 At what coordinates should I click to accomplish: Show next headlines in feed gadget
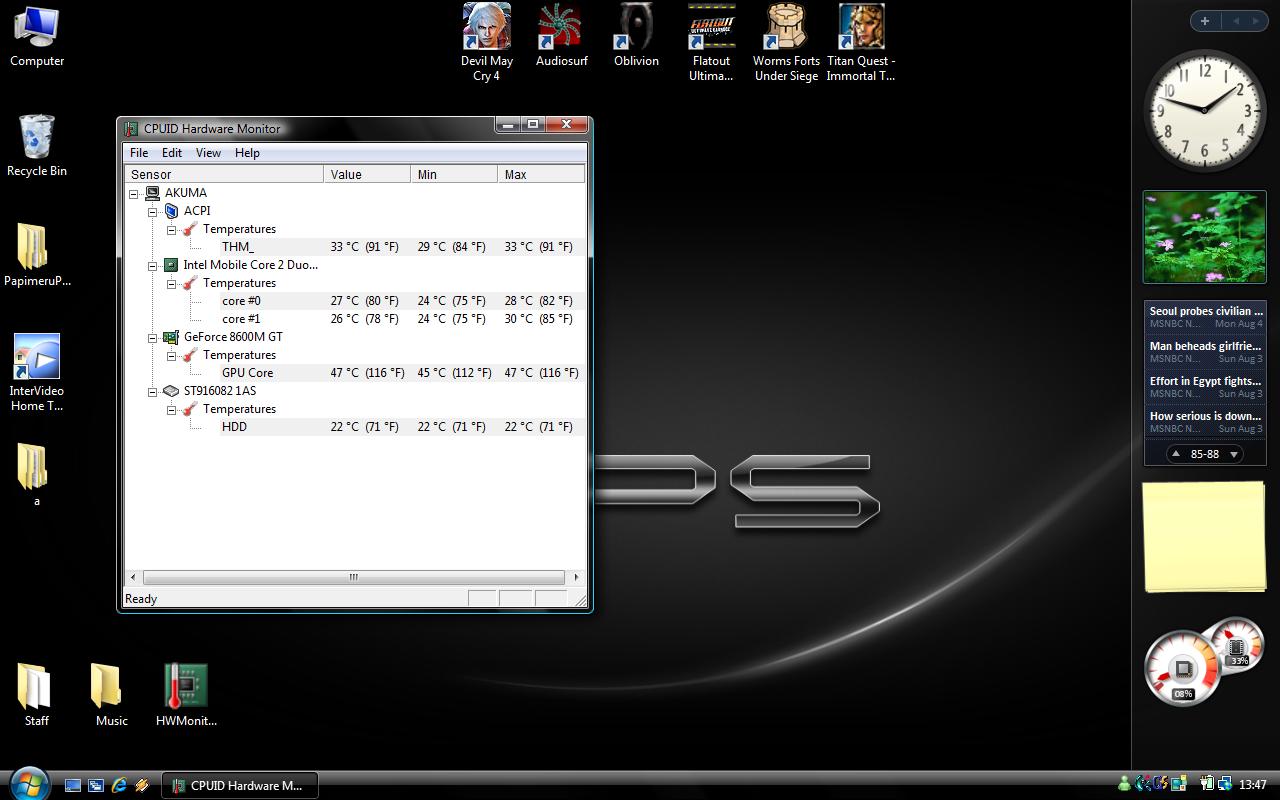[1234, 454]
